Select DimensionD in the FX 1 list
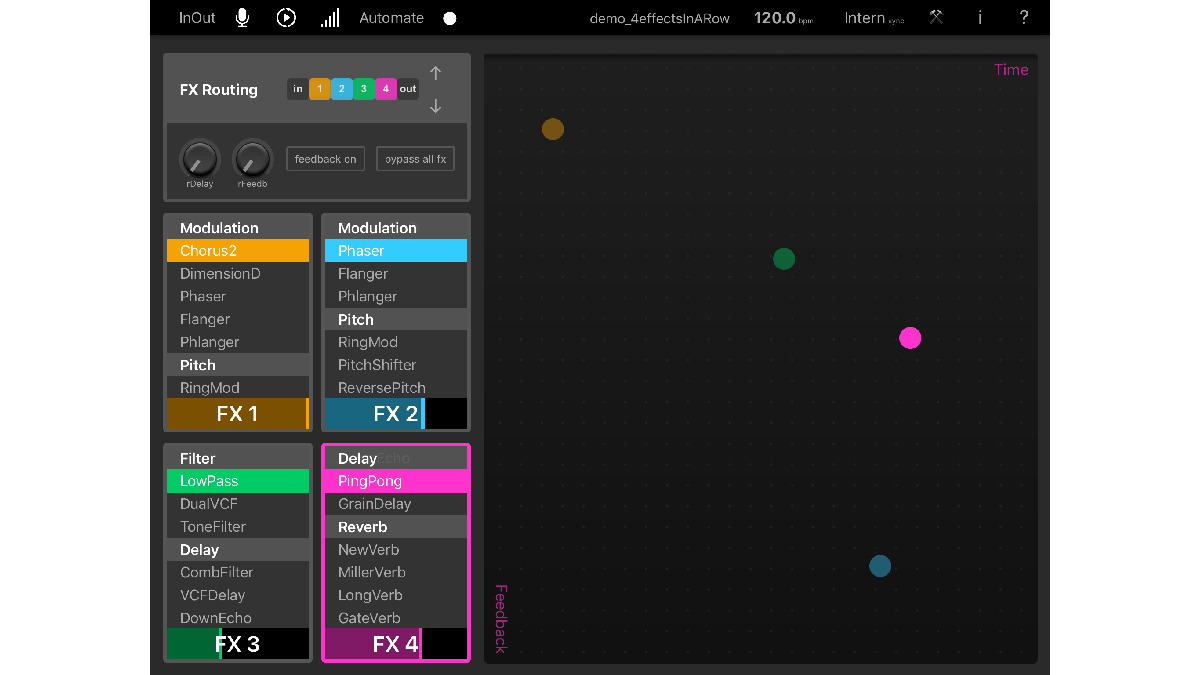Viewport: 1200px width, 675px height. click(x=238, y=273)
